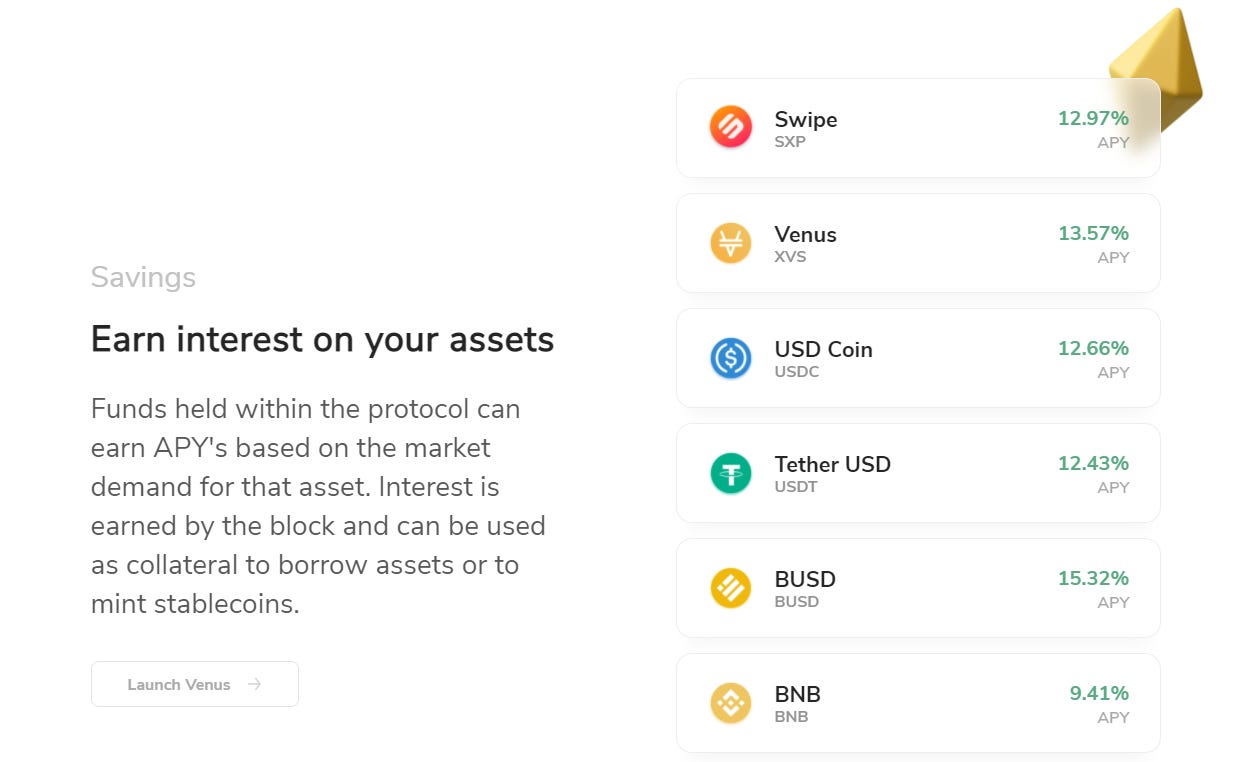
Task: Open the Tether USD asset card
Action: coord(918,473)
